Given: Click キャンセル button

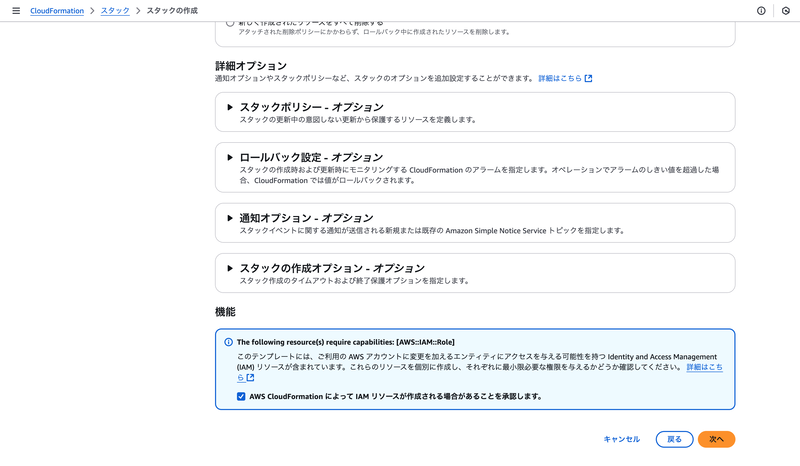Looking at the screenshot, I should [x=621, y=439].
